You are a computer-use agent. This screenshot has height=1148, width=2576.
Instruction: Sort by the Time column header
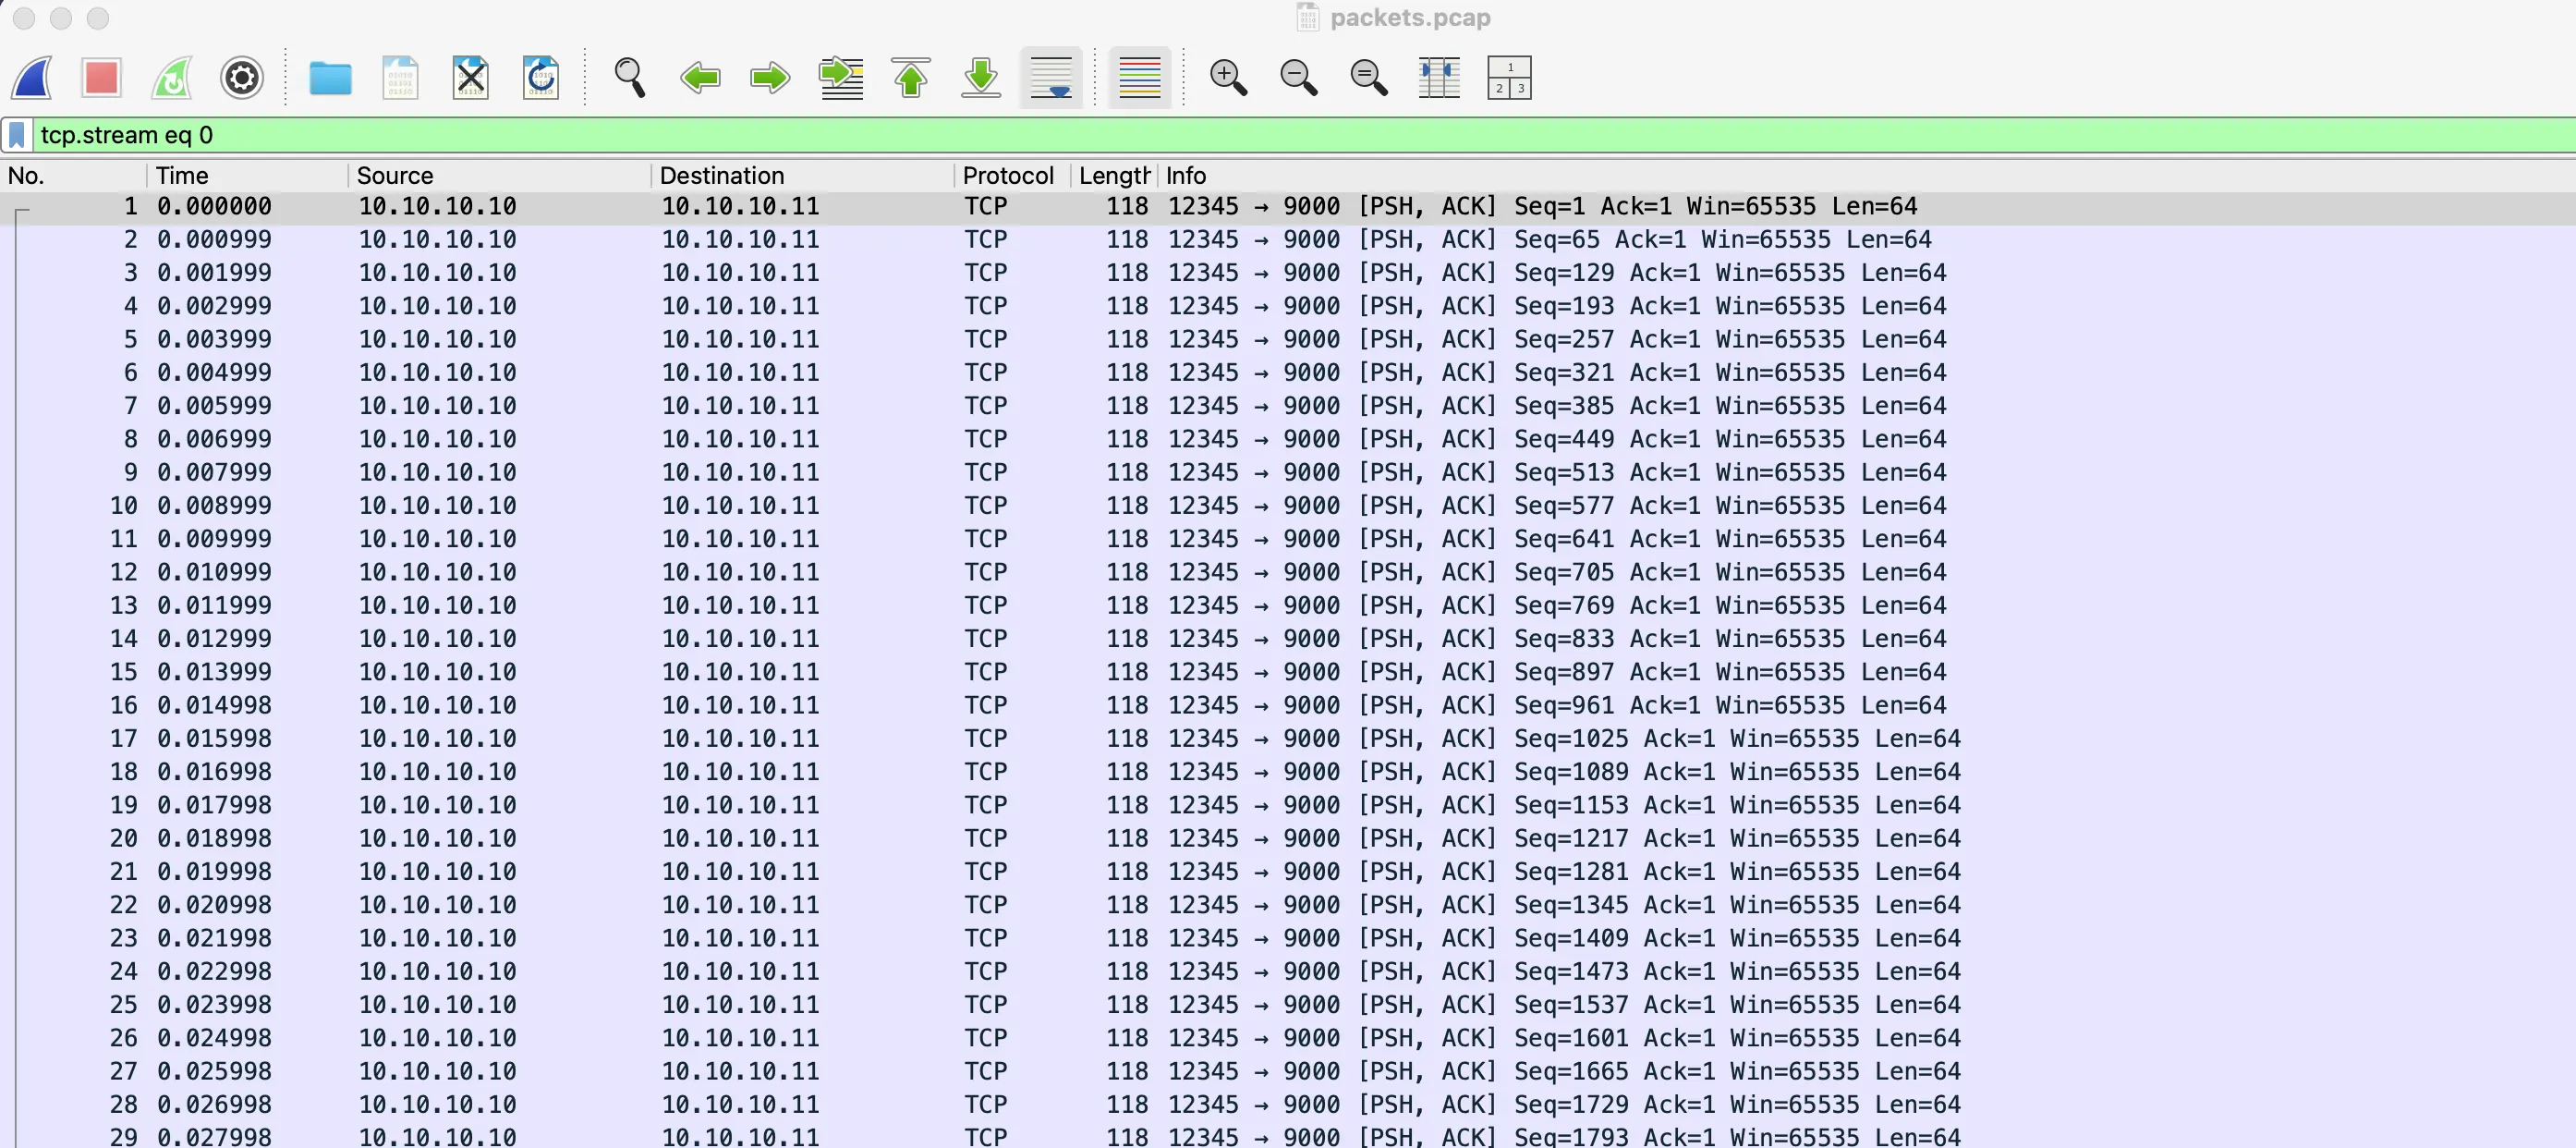point(248,176)
